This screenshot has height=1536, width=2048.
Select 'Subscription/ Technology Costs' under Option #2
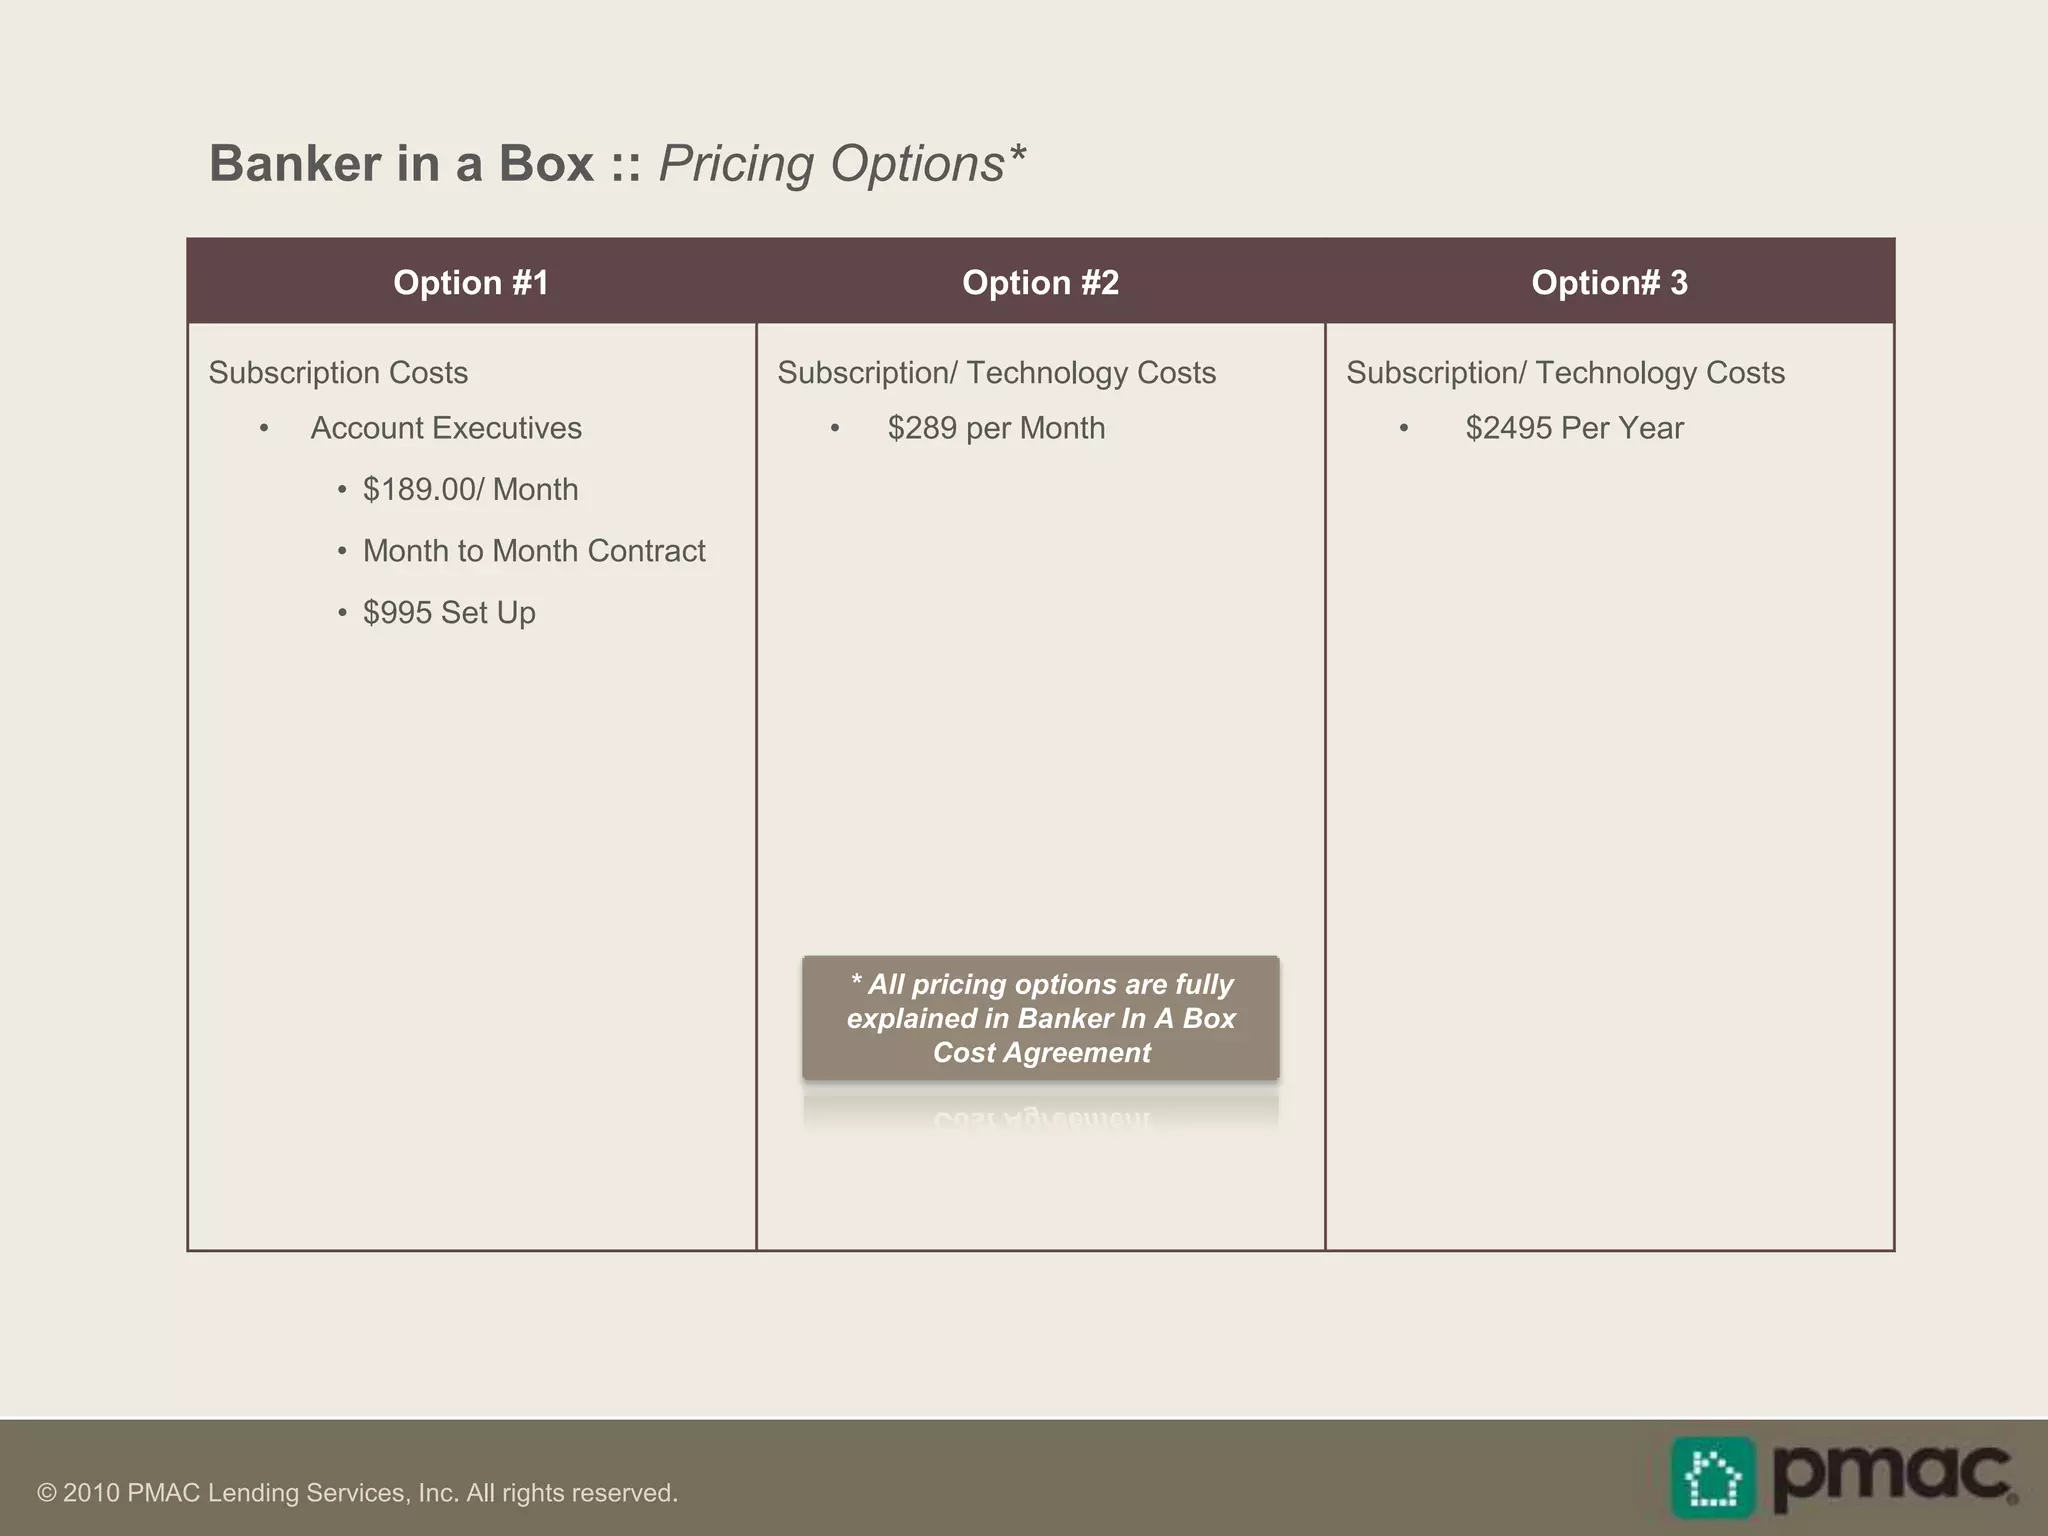point(996,373)
